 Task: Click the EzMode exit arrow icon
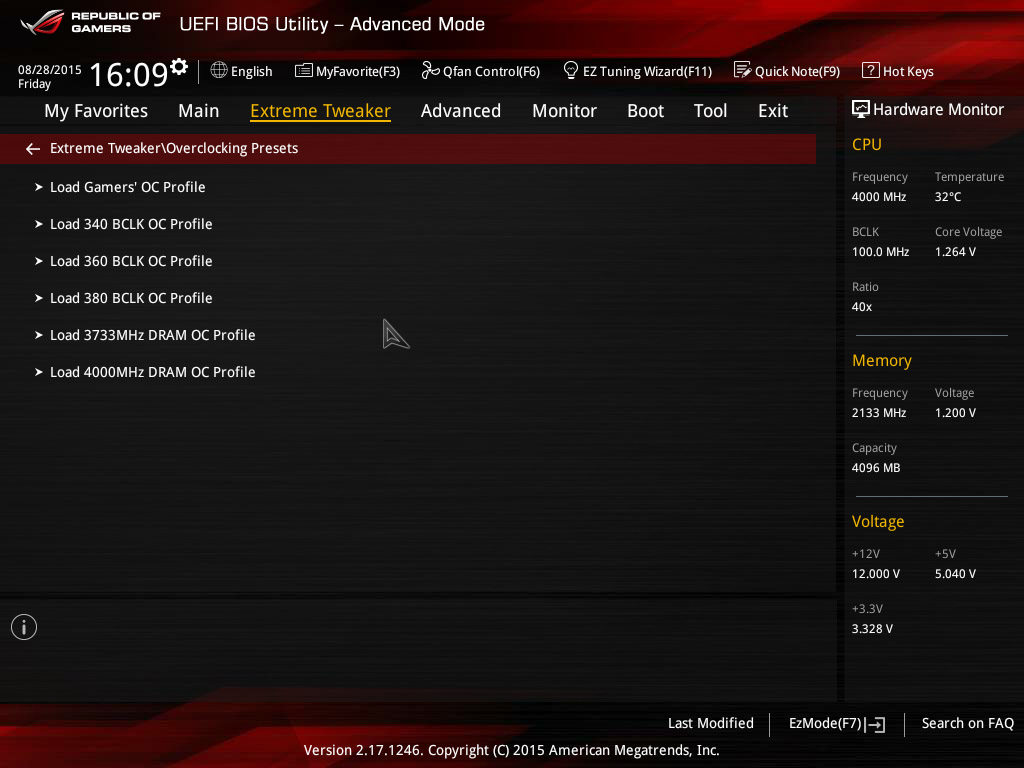point(875,724)
